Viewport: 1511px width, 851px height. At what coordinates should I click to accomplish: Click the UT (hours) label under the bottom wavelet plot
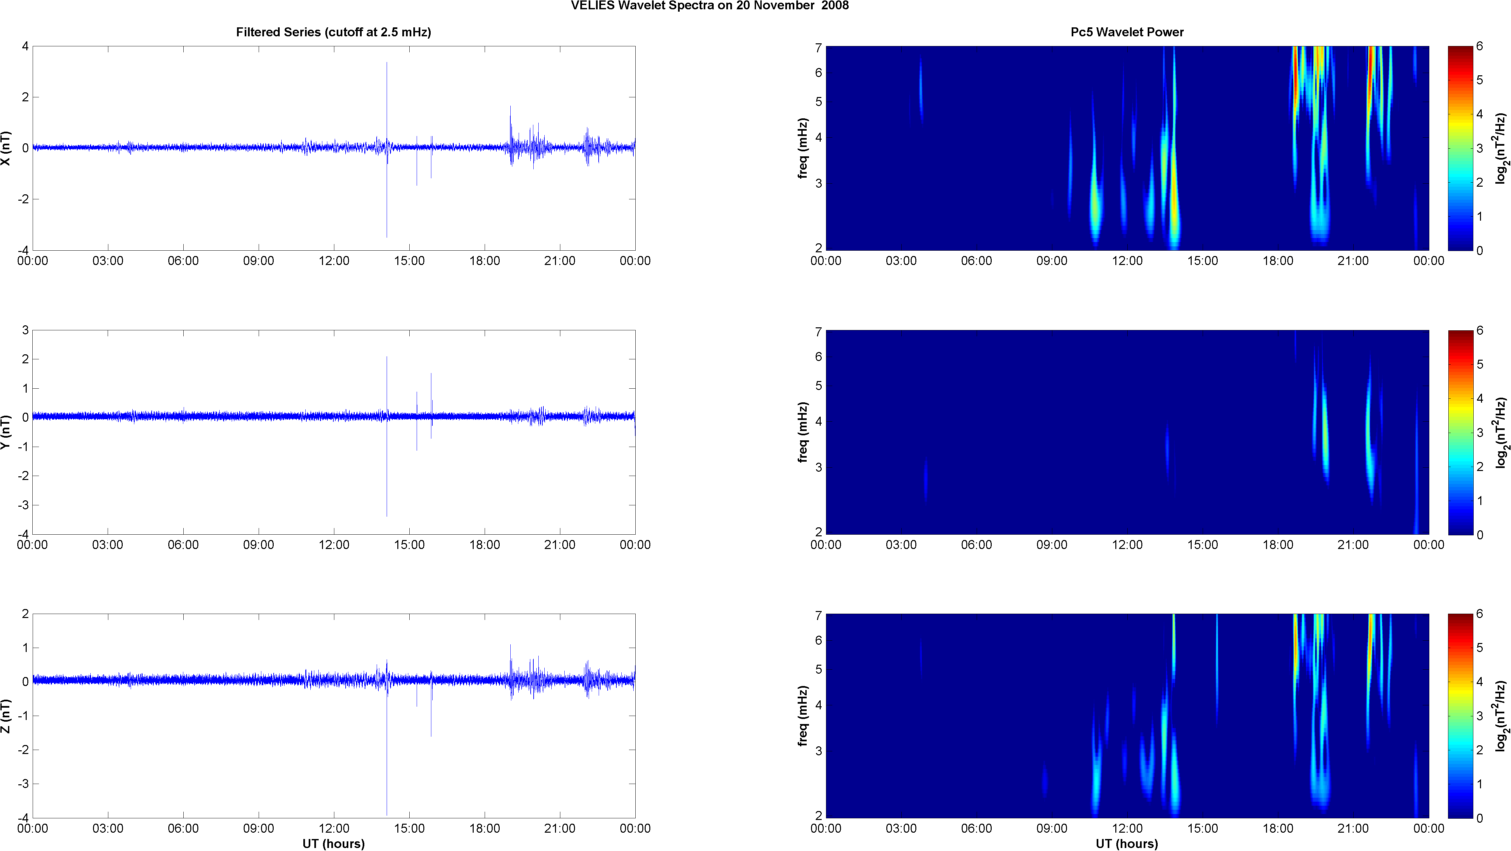(x=1127, y=844)
